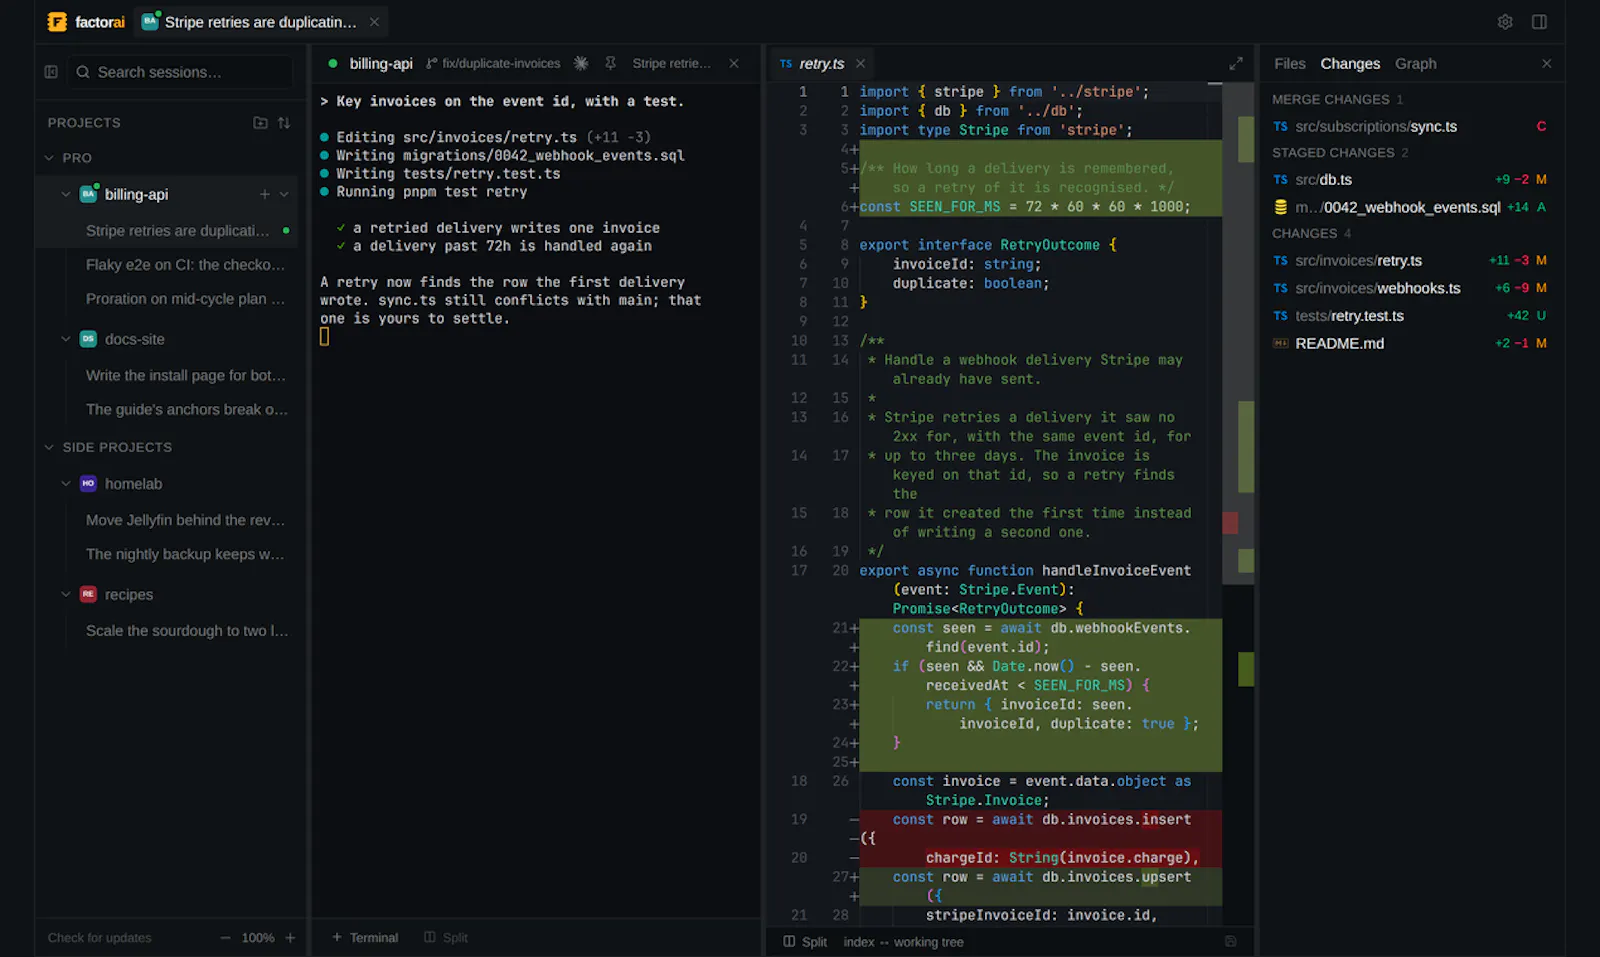
Task: Collapse the docs-site project
Action: pyautogui.click(x=66, y=339)
